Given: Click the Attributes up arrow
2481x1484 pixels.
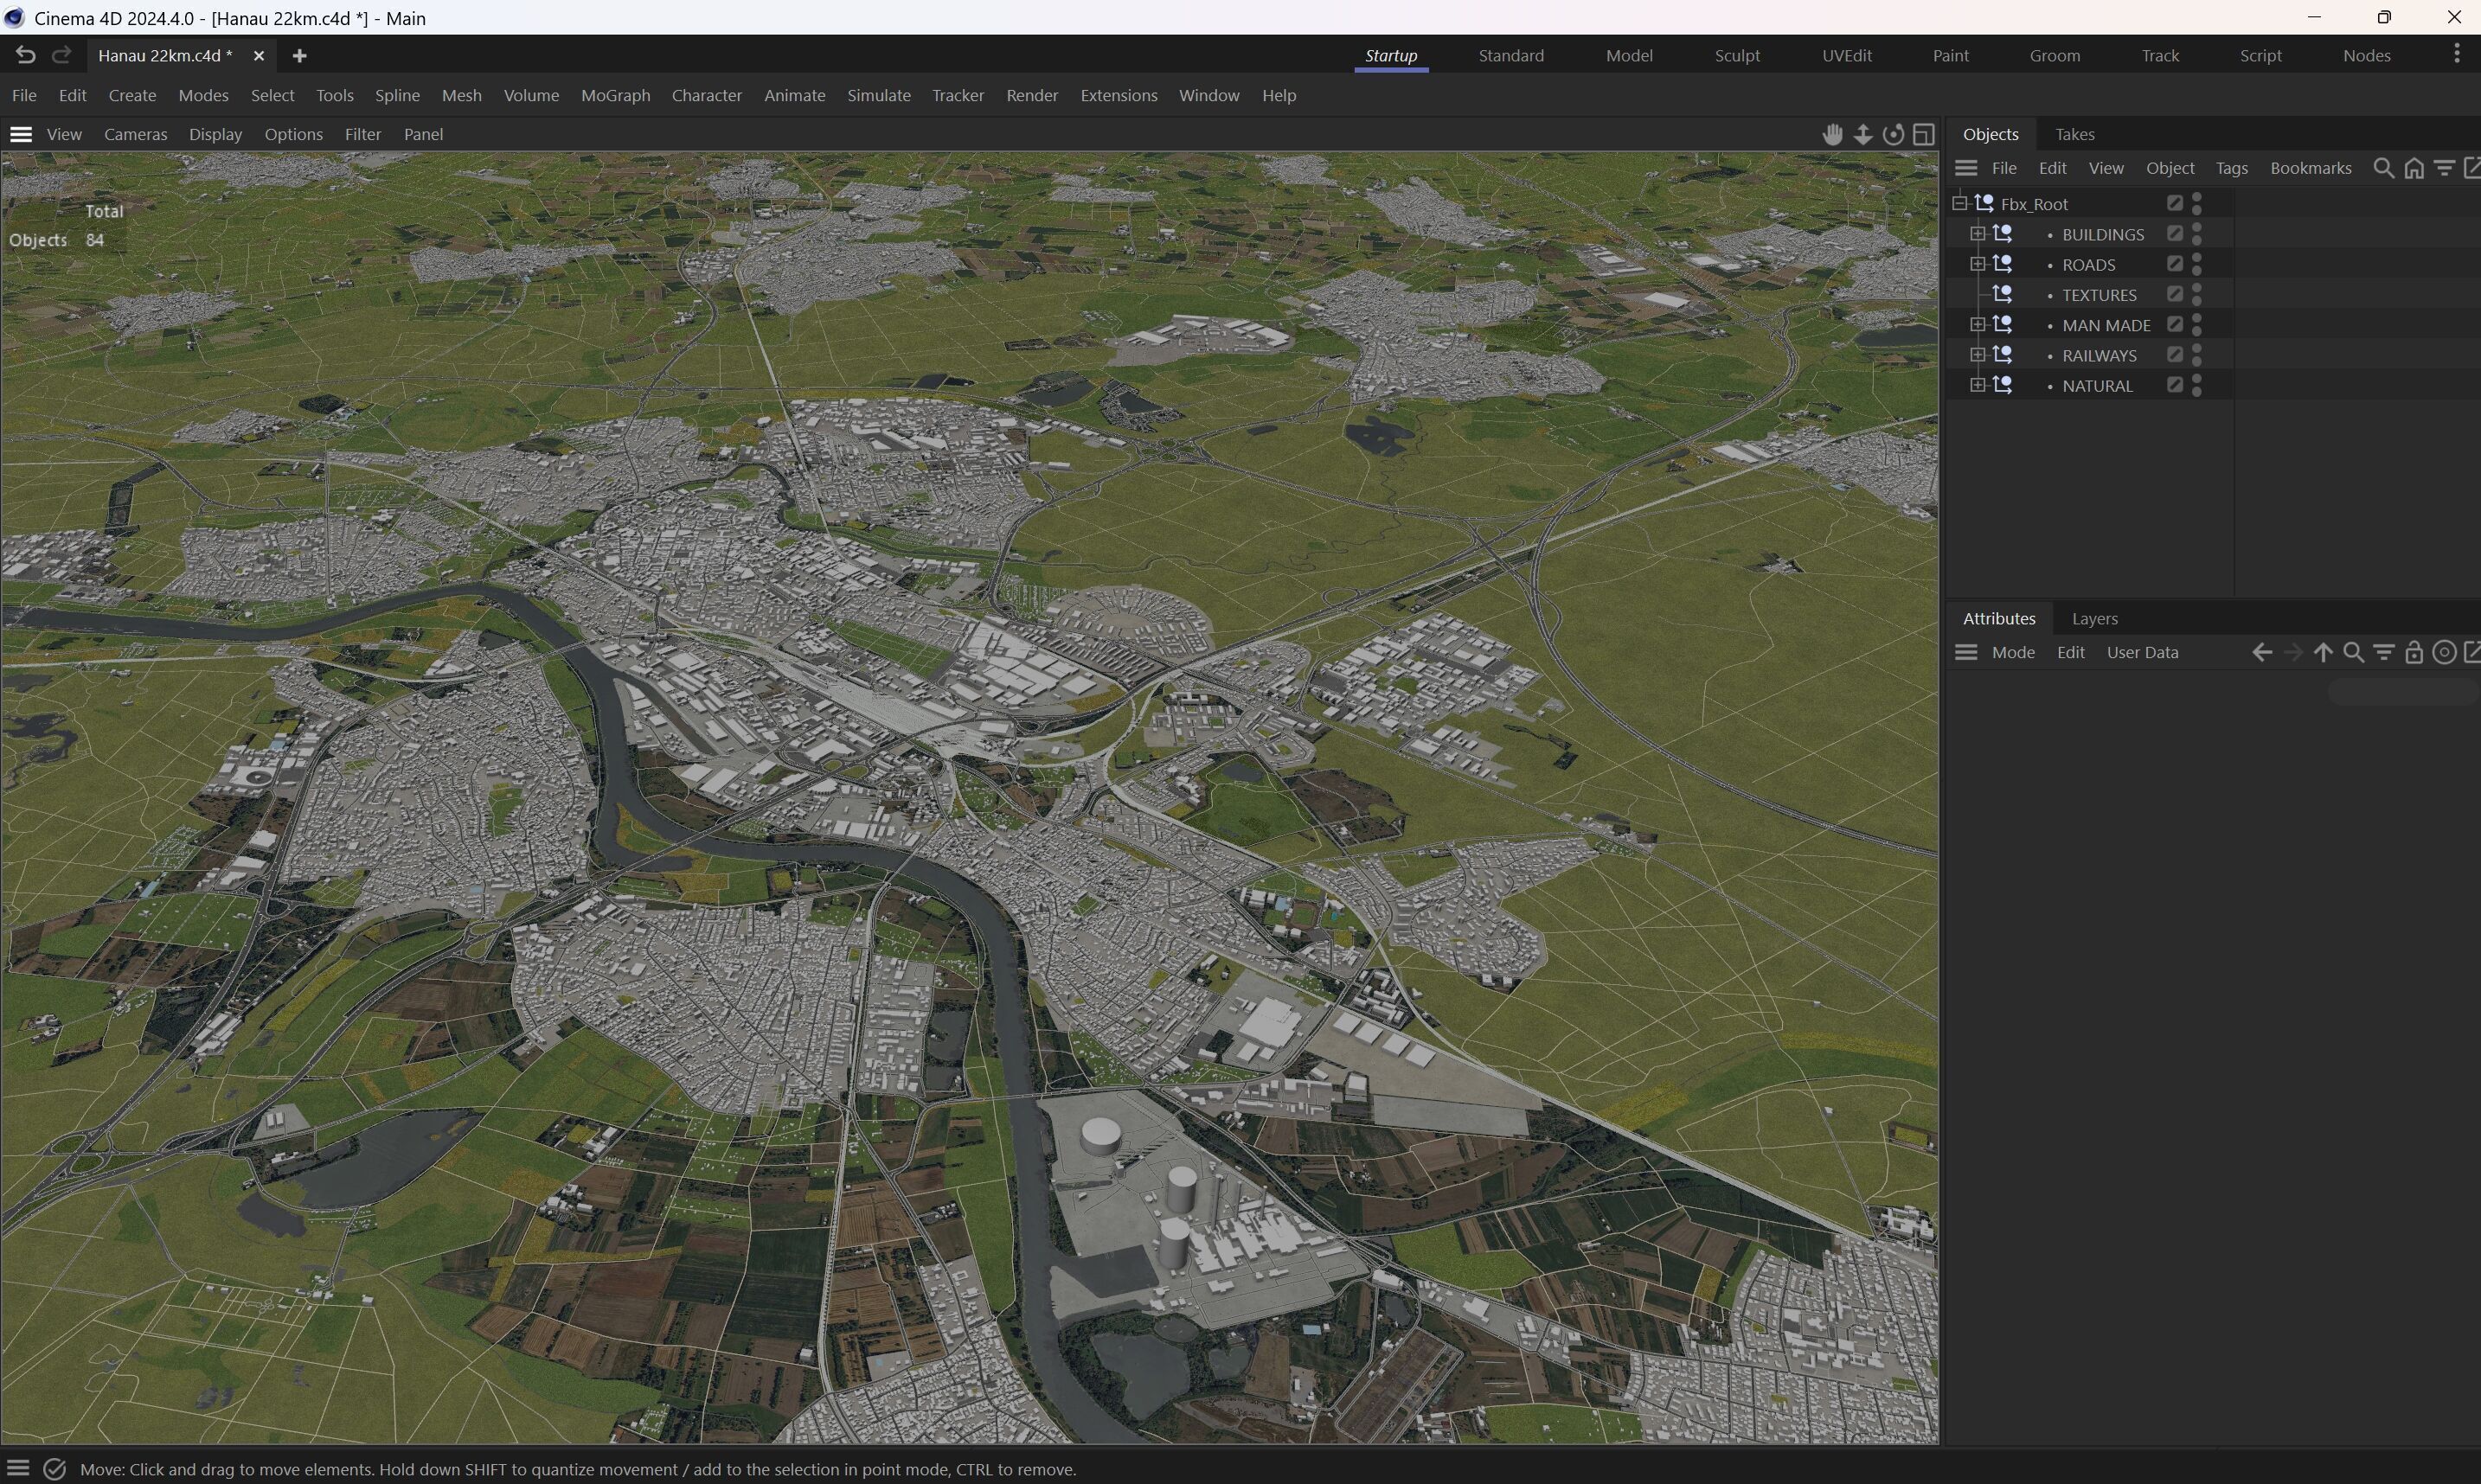Looking at the screenshot, I should pos(2323,652).
